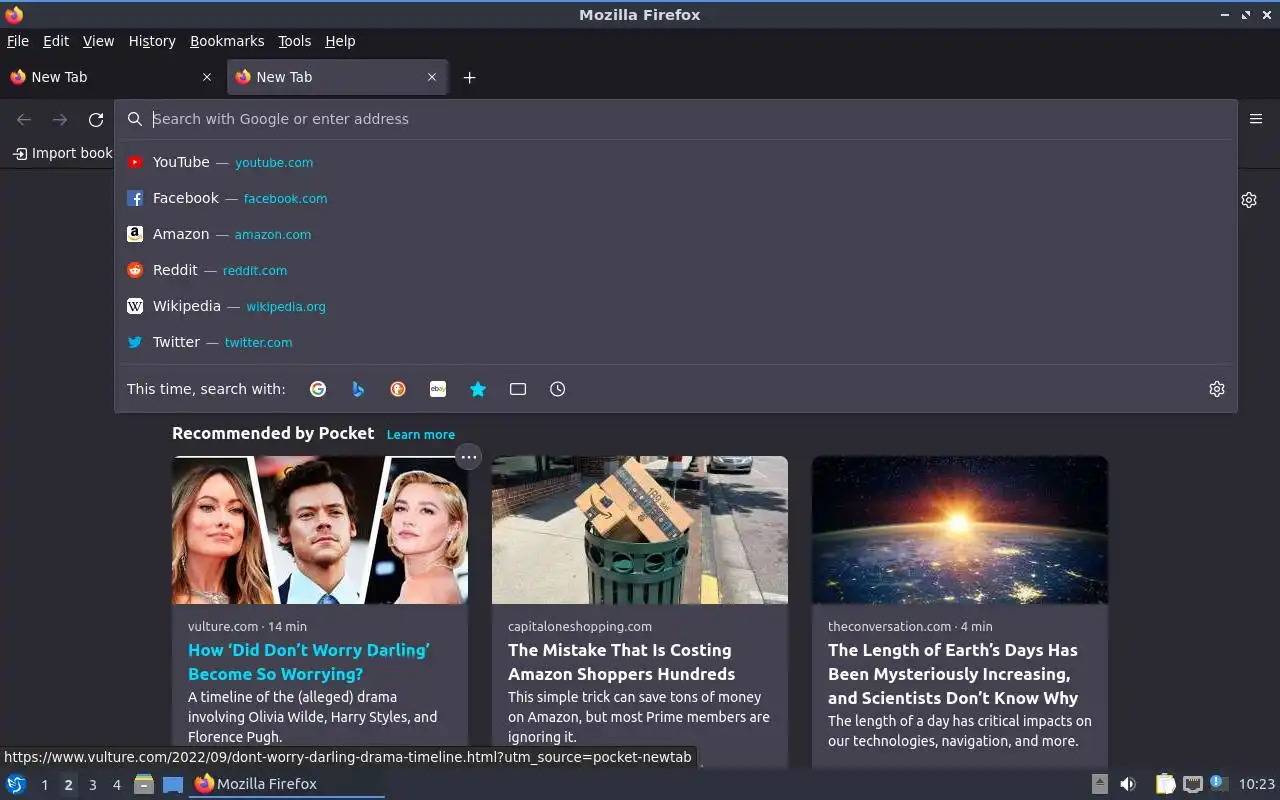Open the Bookmarks menu
Viewport: 1280px width, 800px height.
[227, 41]
